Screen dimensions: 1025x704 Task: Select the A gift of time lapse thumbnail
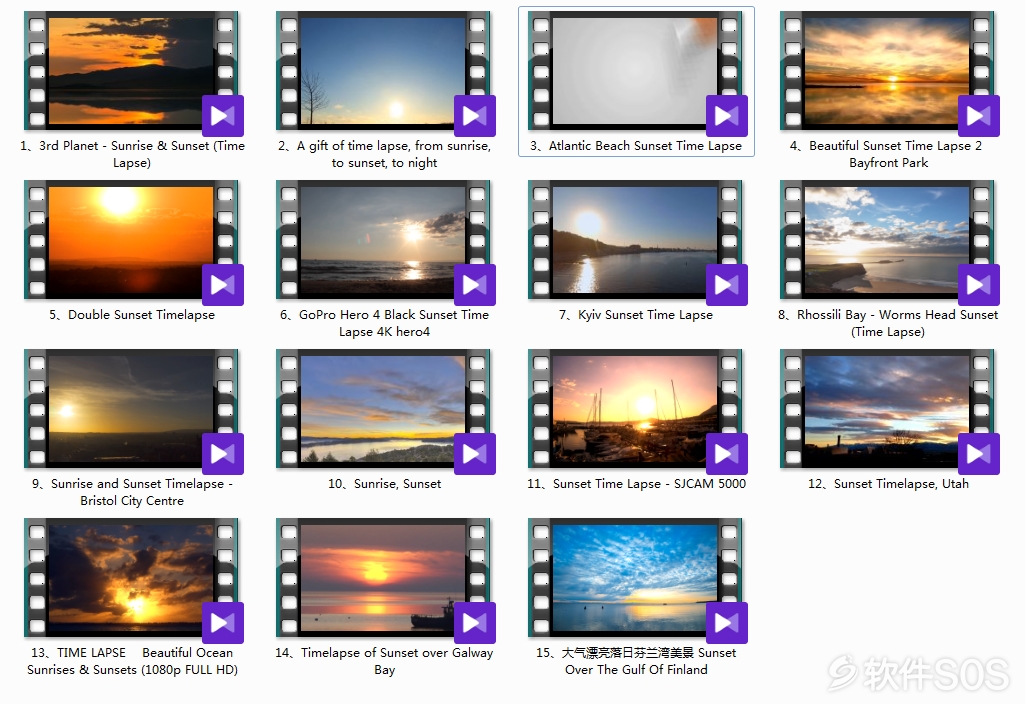pos(383,71)
